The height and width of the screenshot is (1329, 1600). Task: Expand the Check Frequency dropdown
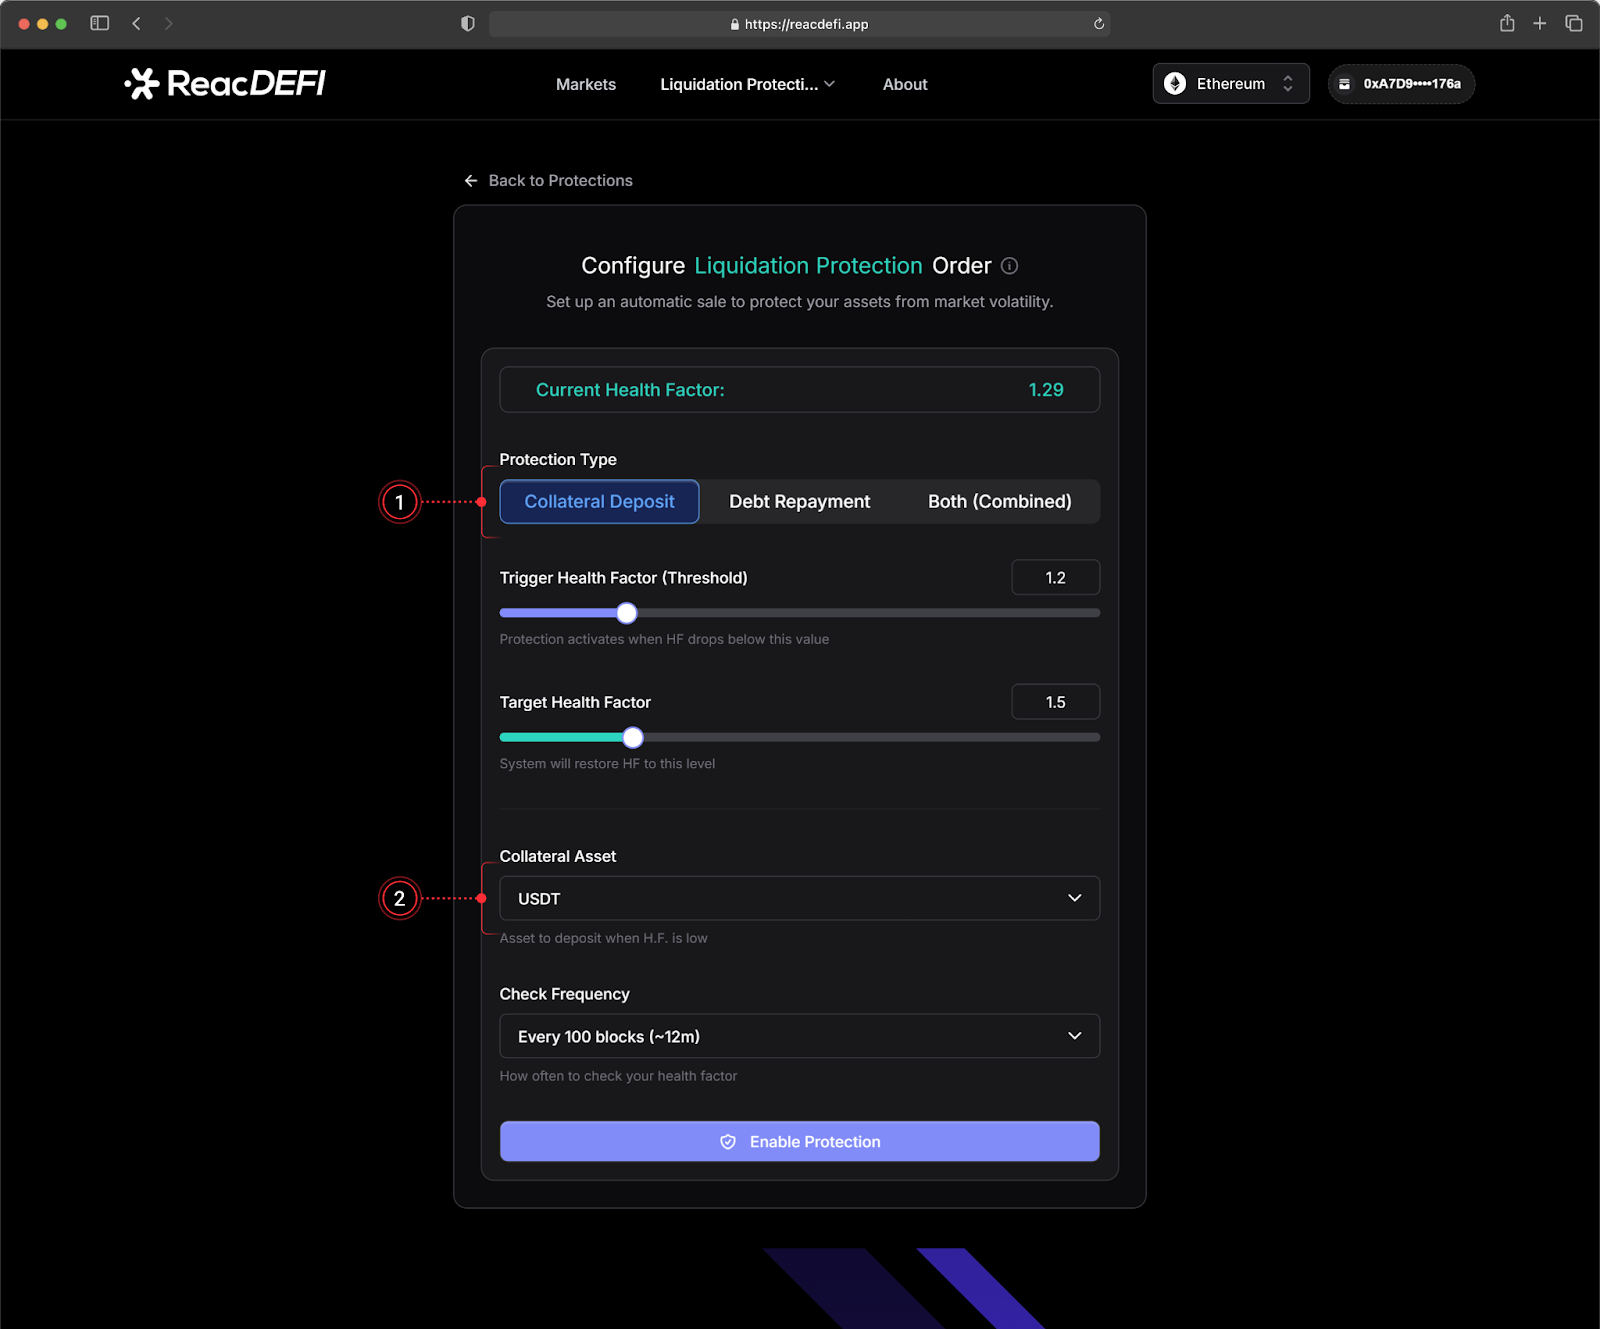point(799,1036)
